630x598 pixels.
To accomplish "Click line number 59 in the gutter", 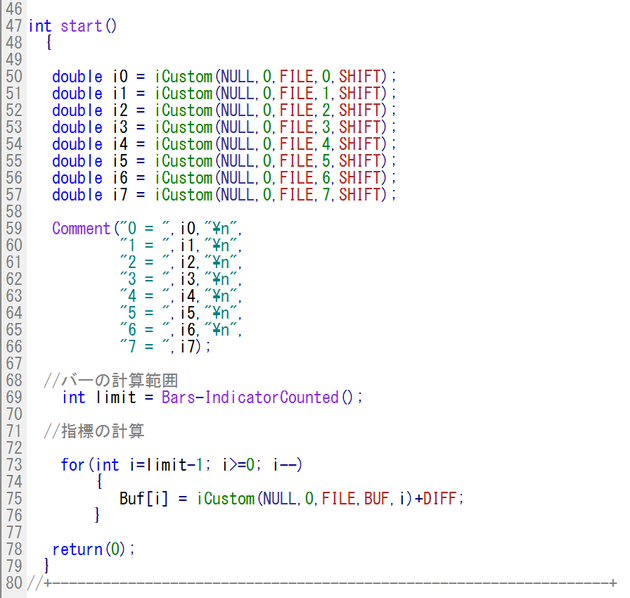I will pos(14,228).
